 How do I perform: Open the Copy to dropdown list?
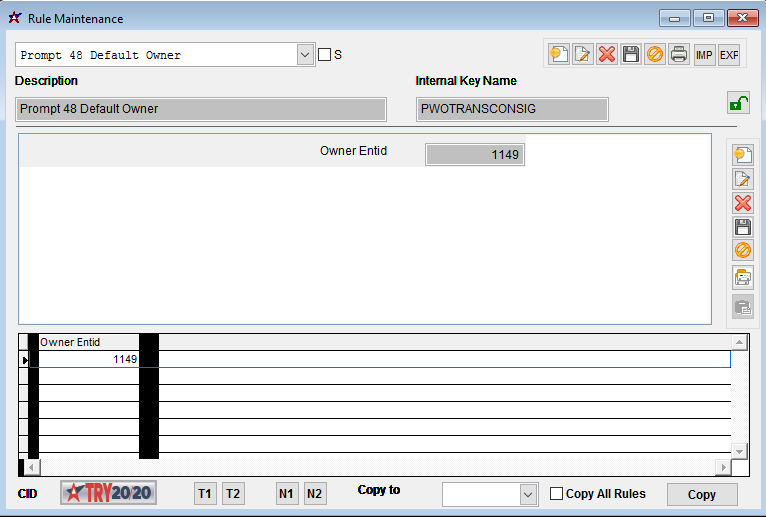point(528,495)
